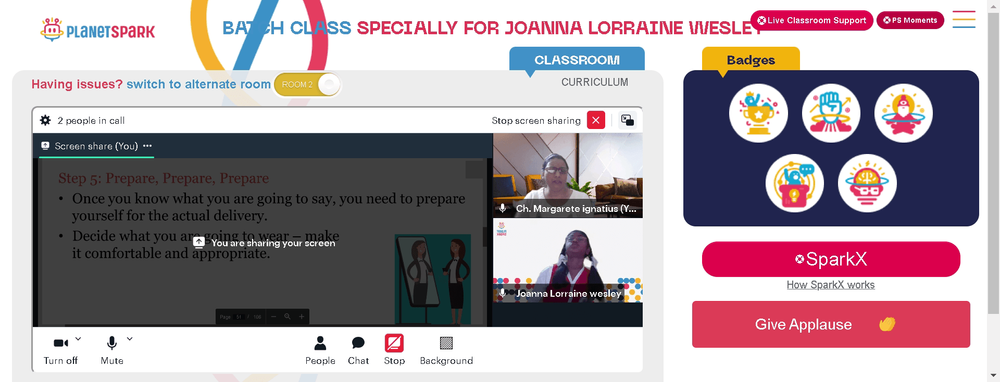Award the raised fist badge
This screenshot has width=1000, height=382.
click(x=831, y=113)
